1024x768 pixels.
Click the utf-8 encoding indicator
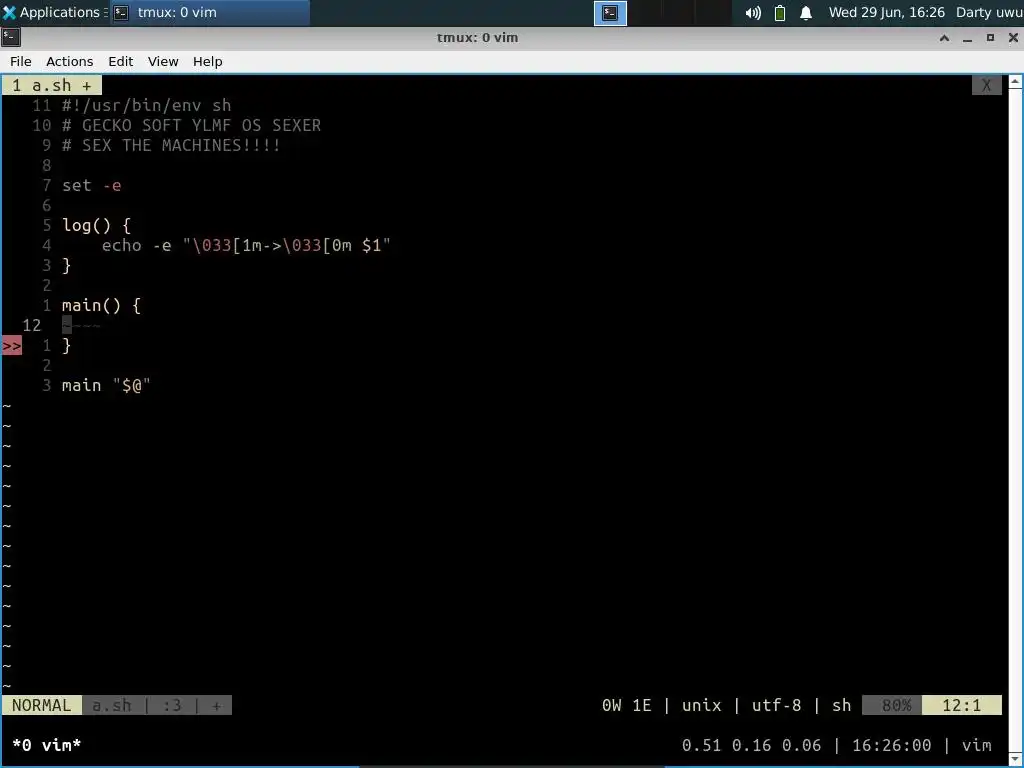point(776,705)
